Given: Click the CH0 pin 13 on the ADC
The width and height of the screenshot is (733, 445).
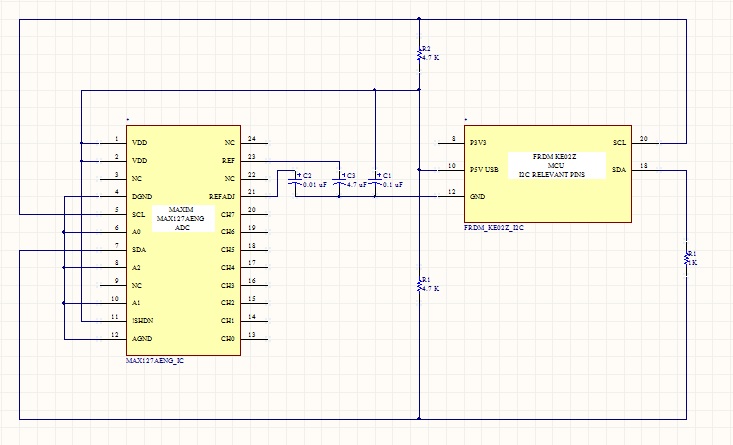Looking at the screenshot, I should coord(228,339).
